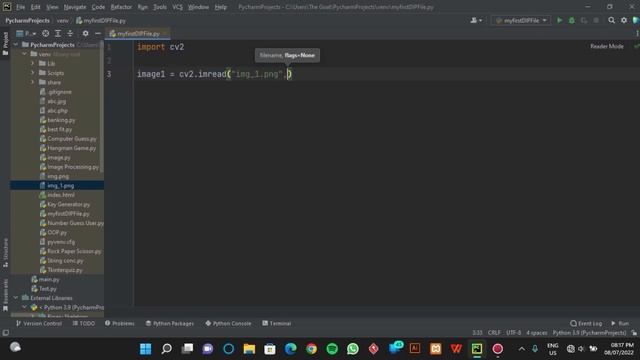This screenshot has height=360, width=640.
Task: Open the myfirstDIPFile run configuration dropdown
Action: (x=521, y=20)
